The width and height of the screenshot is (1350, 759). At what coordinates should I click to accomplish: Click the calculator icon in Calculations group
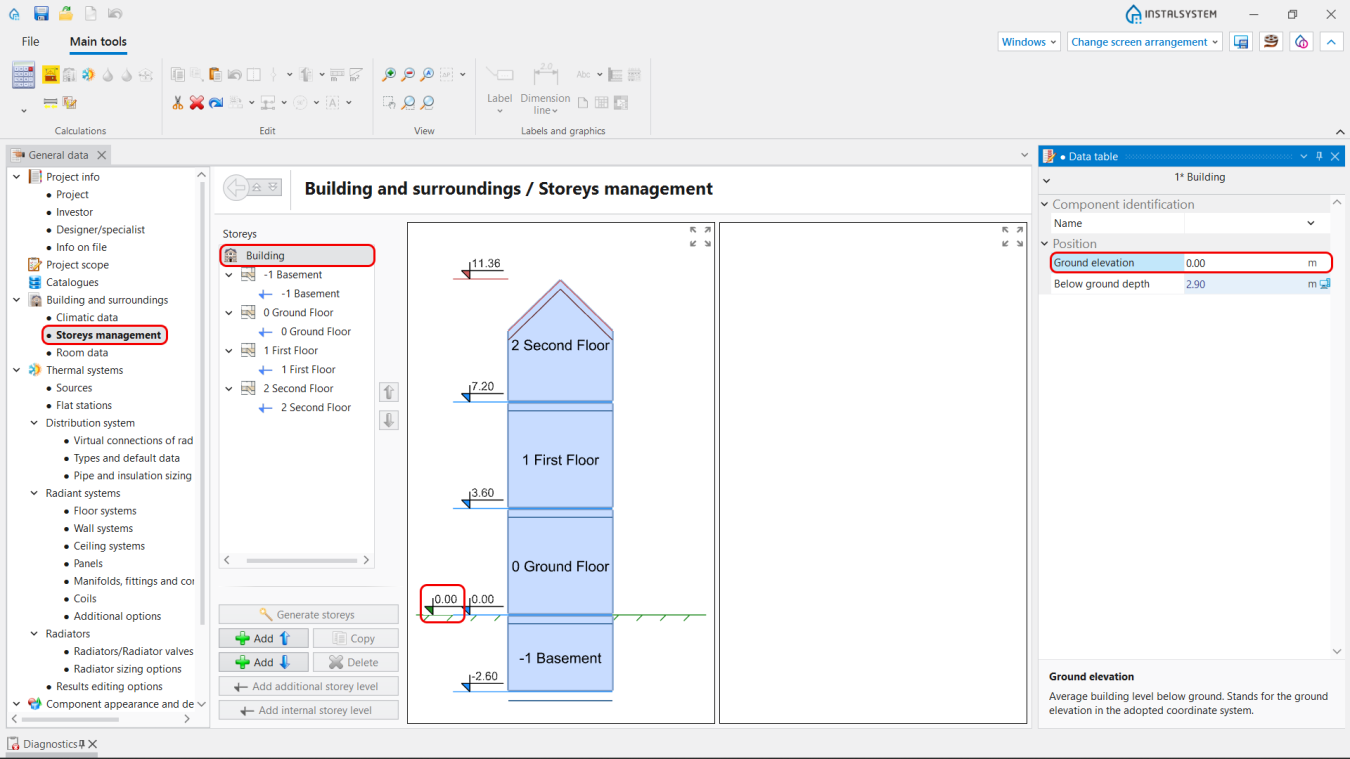(x=23, y=75)
